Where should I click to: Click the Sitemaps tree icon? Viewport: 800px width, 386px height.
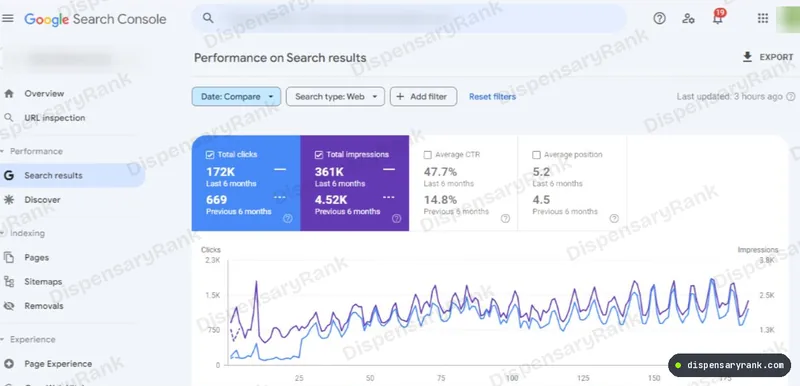9,281
